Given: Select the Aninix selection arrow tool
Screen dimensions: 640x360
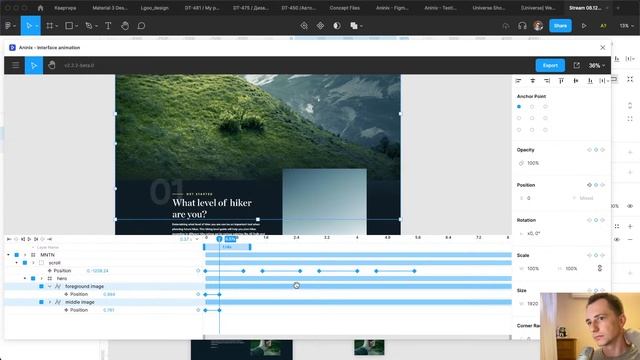Looking at the screenshot, I should (x=34, y=65).
